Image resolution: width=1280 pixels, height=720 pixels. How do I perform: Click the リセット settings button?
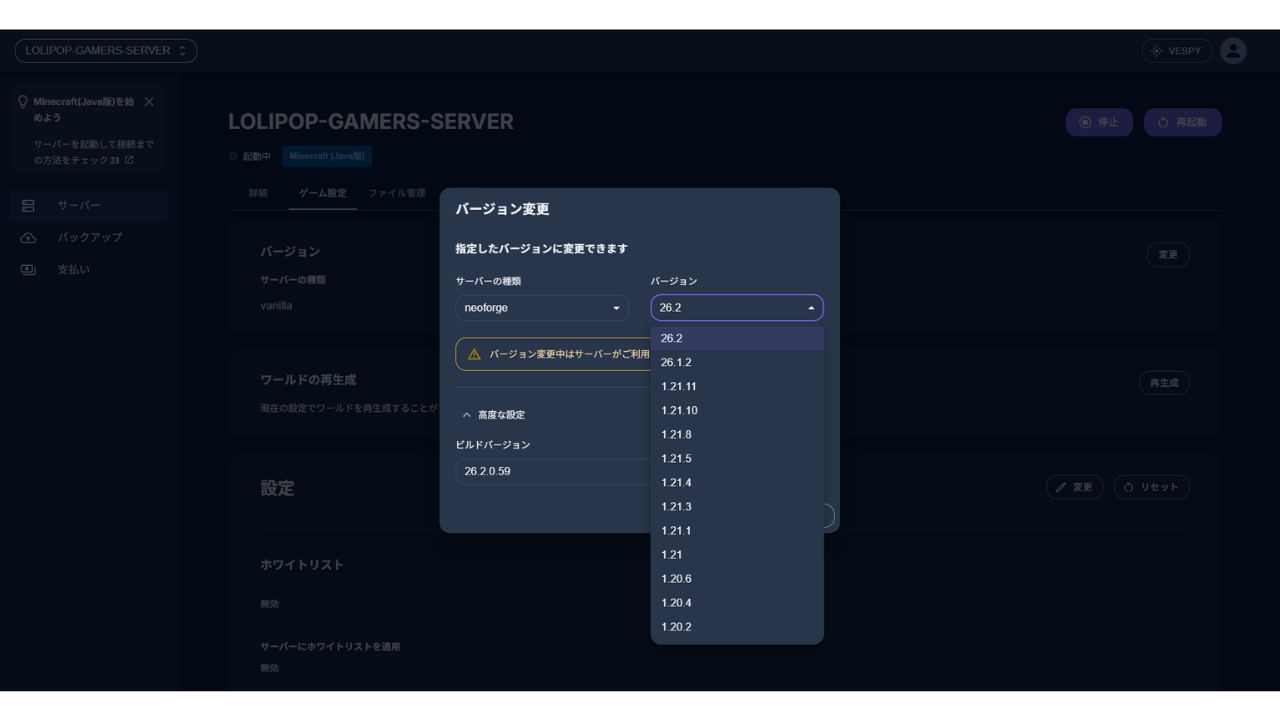point(1151,487)
